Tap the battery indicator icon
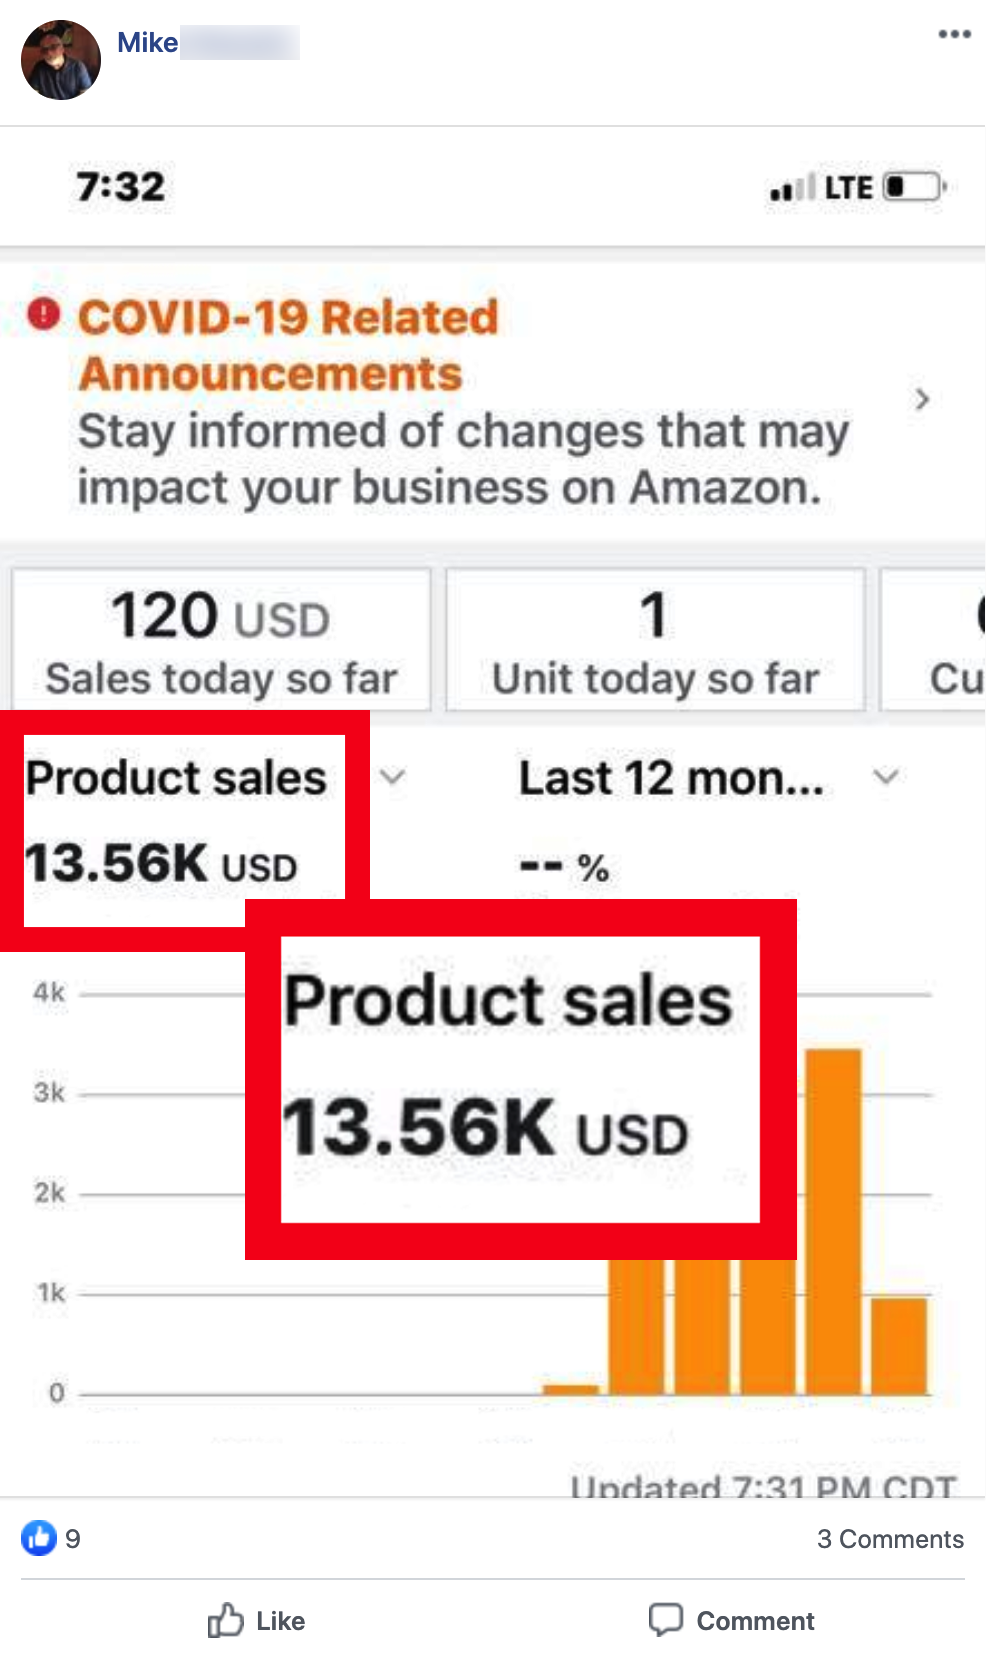Image resolution: width=986 pixels, height=1659 pixels. [x=914, y=187]
